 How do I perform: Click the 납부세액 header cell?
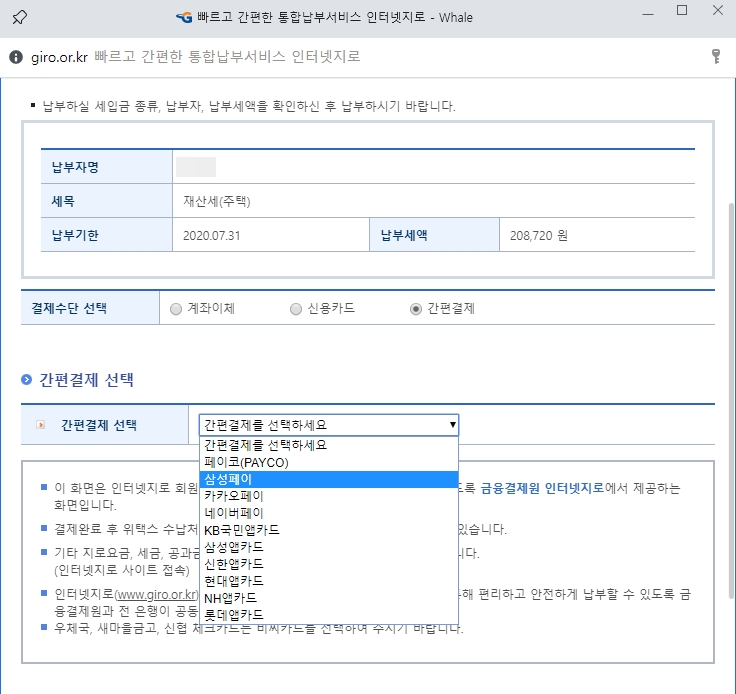click(x=434, y=235)
